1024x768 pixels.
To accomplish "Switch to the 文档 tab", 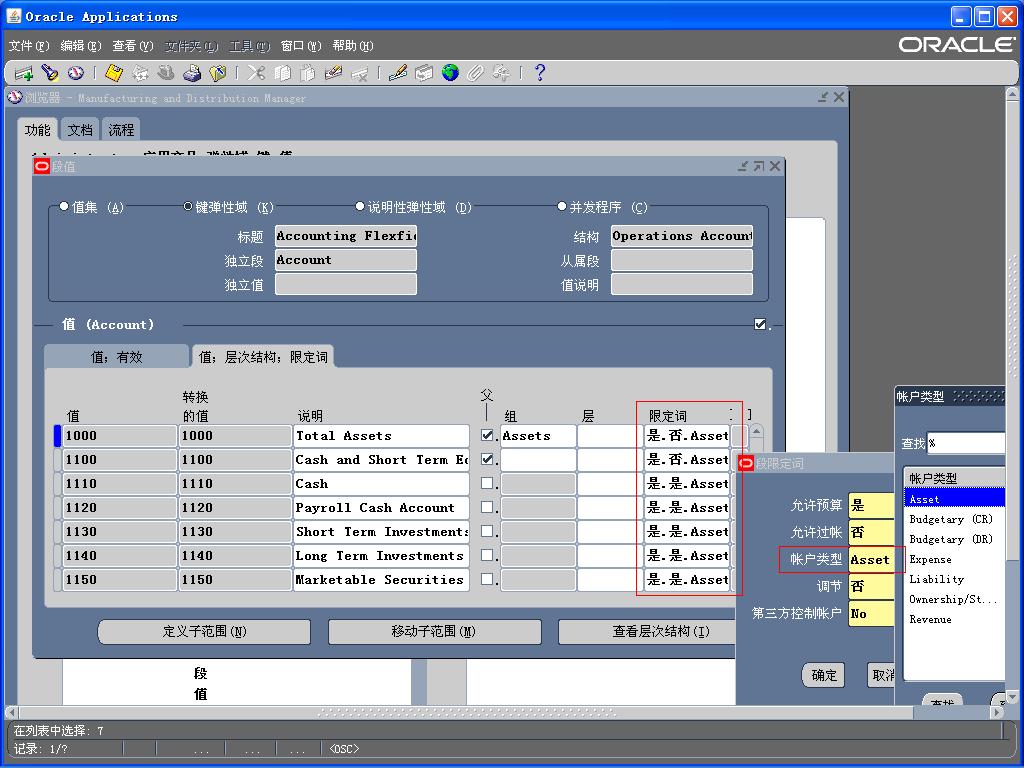I will point(80,130).
